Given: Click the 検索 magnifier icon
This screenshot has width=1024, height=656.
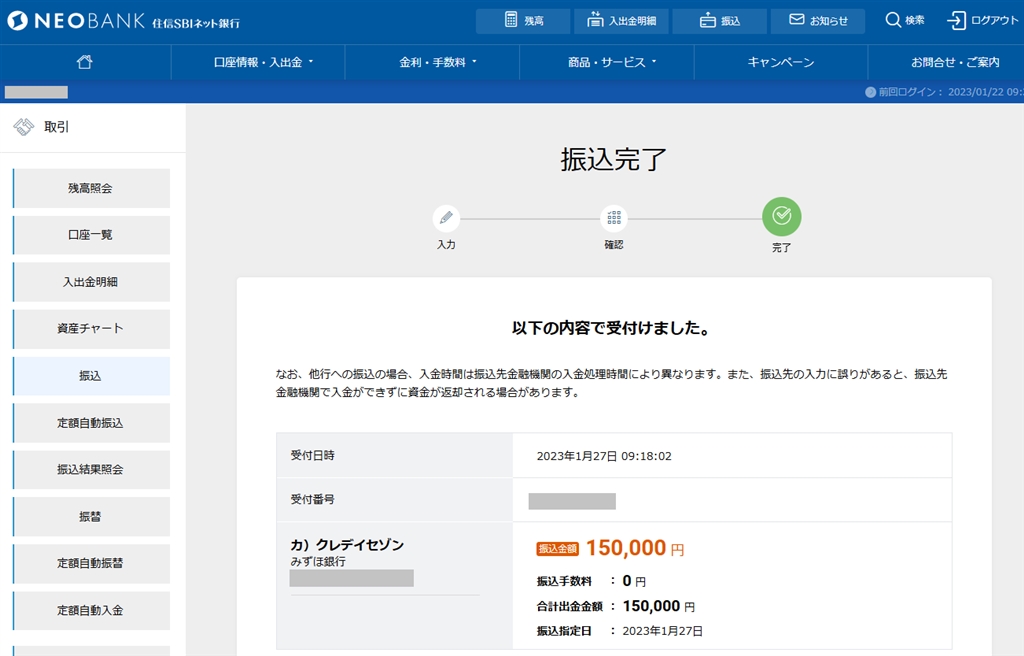Looking at the screenshot, I should [893, 20].
